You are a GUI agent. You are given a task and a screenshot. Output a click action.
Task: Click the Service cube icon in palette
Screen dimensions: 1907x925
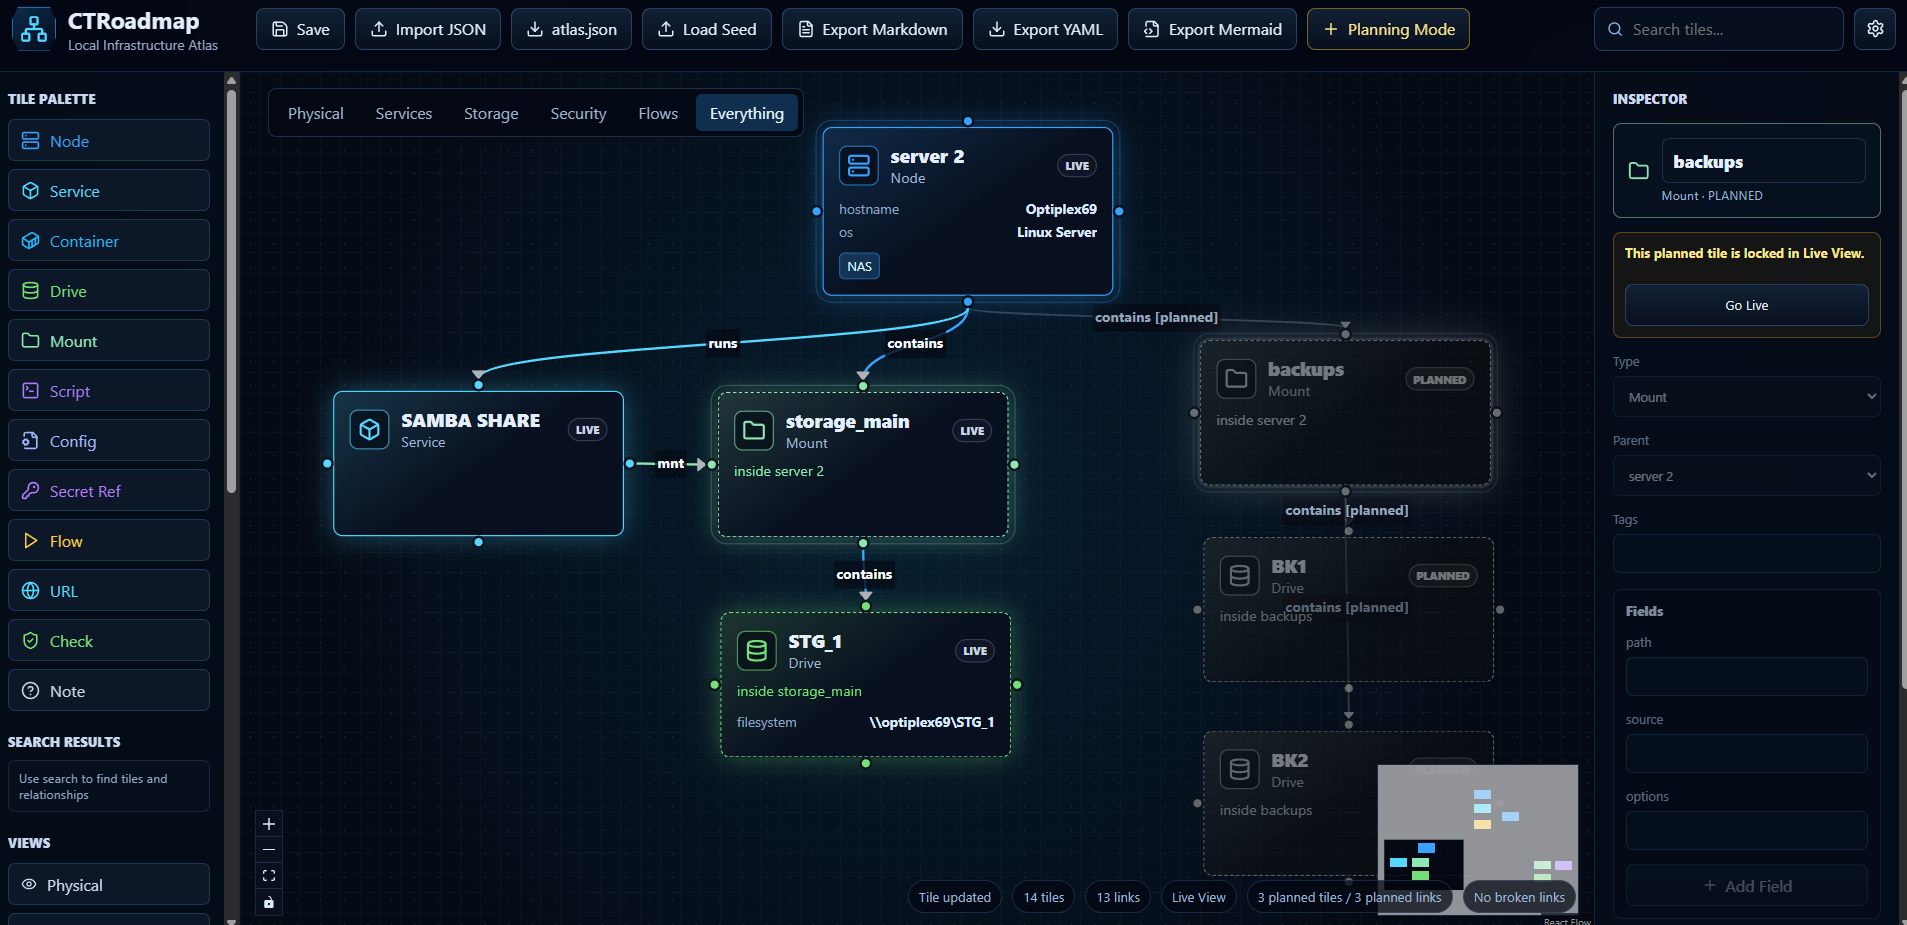click(x=31, y=191)
